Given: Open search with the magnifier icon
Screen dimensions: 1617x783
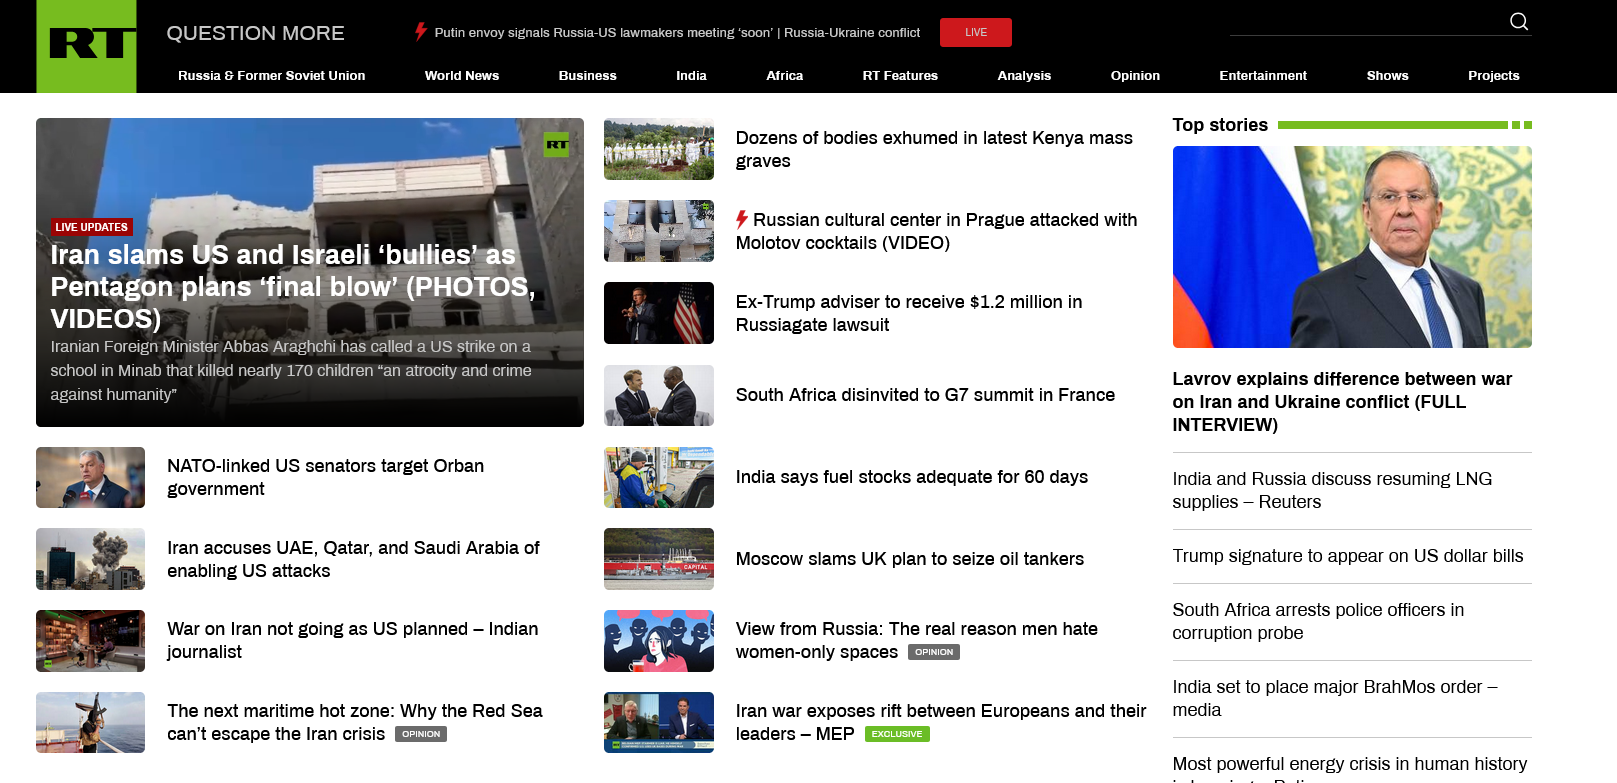Looking at the screenshot, I should point(1518,22).
